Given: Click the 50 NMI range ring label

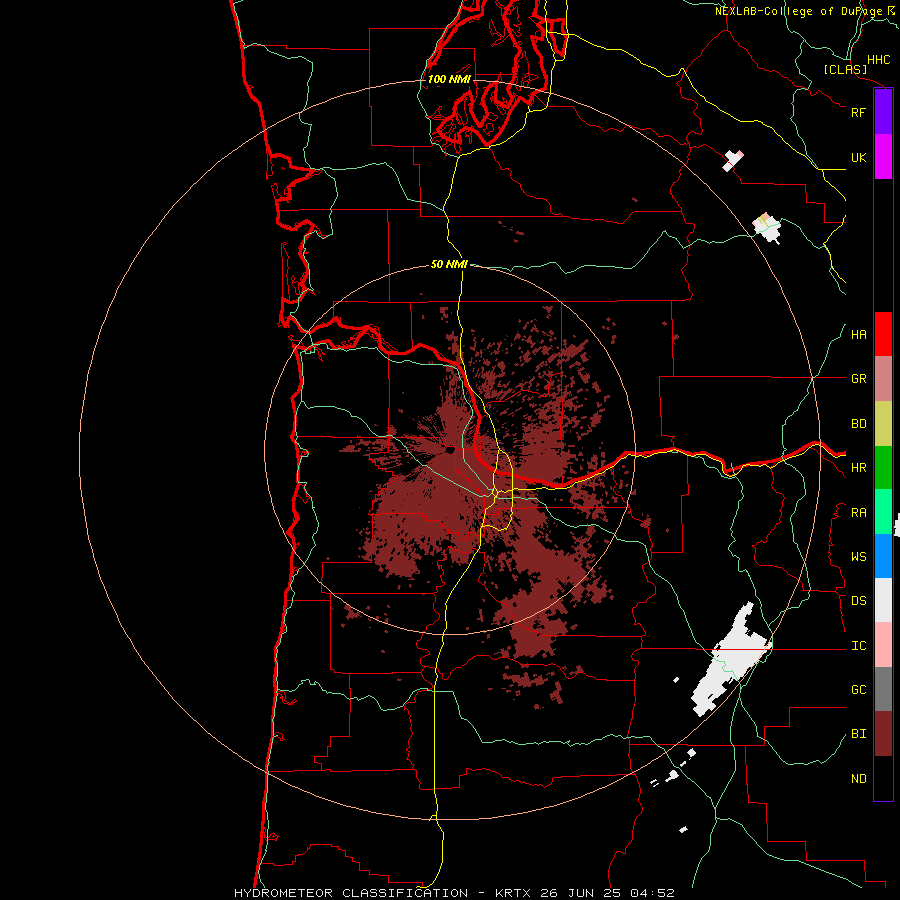Looking at the screenshot, I should click(x=449, y=265).
